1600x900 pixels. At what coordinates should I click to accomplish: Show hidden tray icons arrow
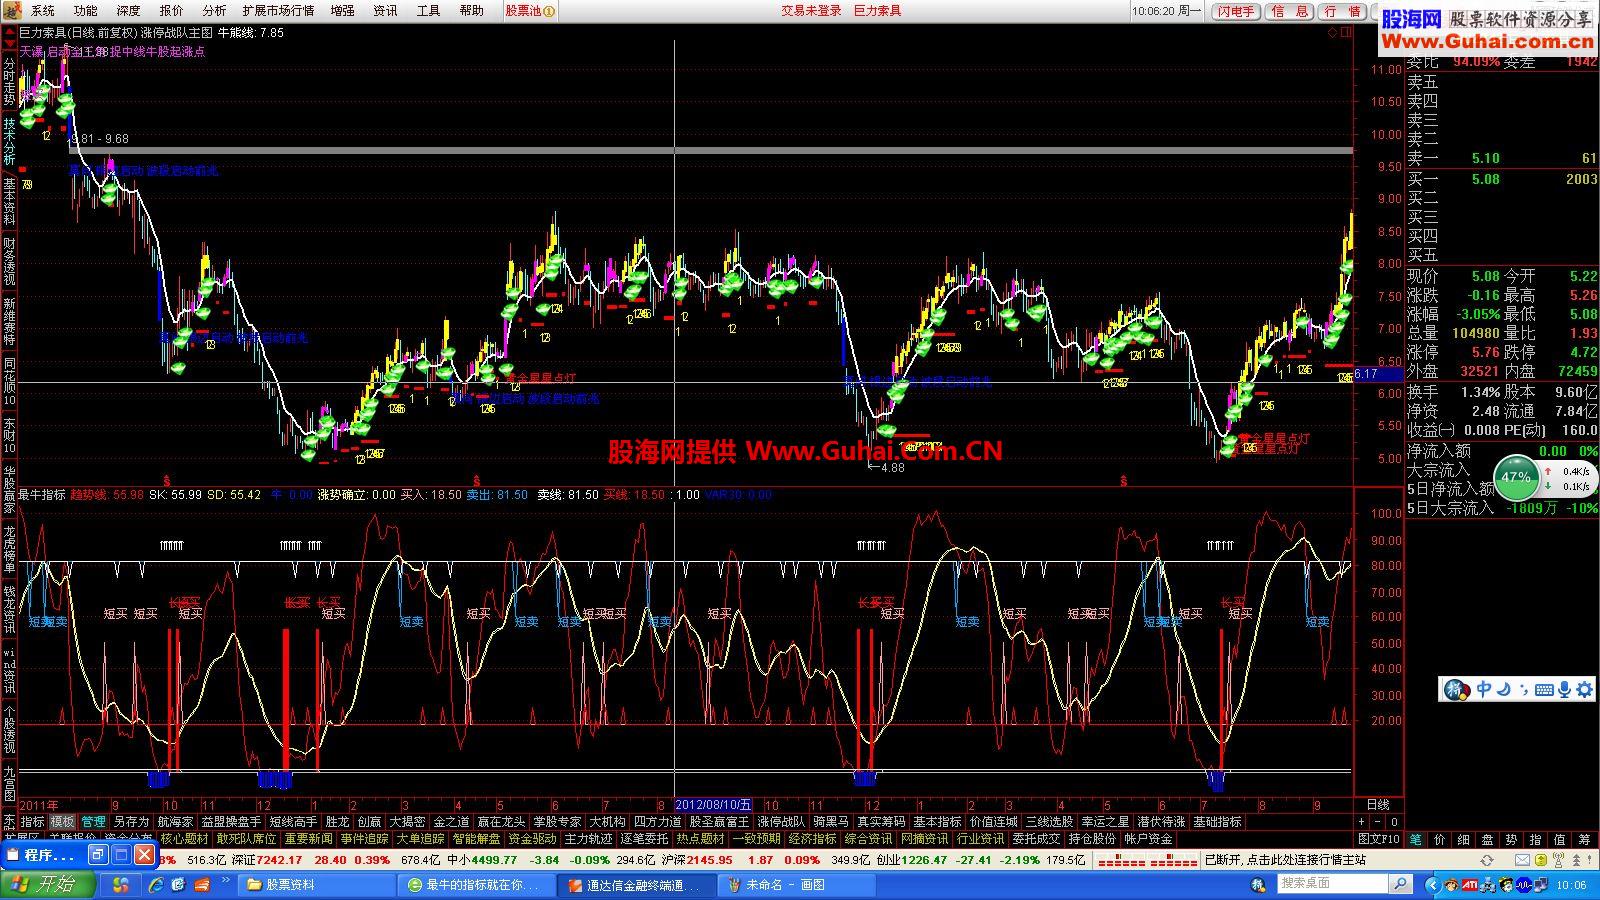[1432, 885]
